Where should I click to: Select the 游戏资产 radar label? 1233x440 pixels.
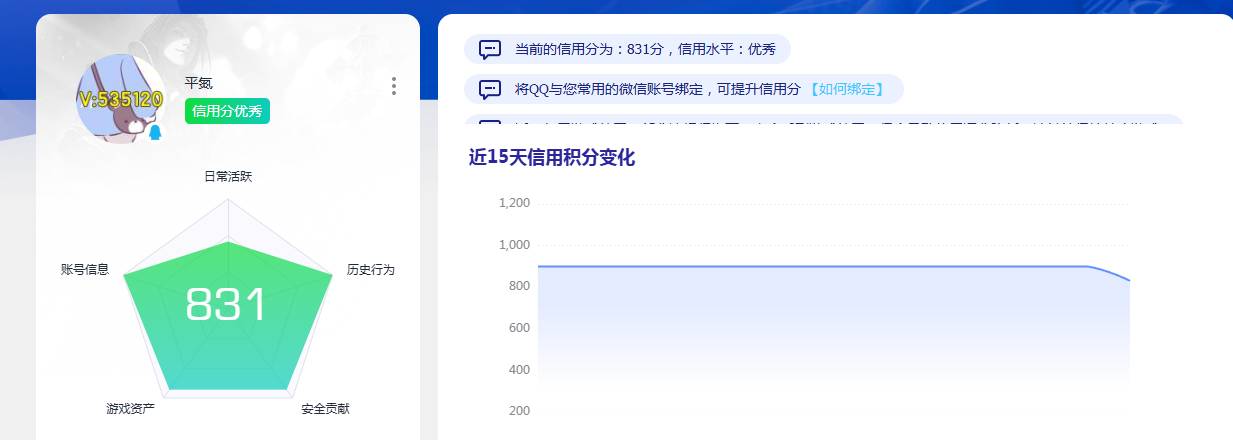coord(131,409)
